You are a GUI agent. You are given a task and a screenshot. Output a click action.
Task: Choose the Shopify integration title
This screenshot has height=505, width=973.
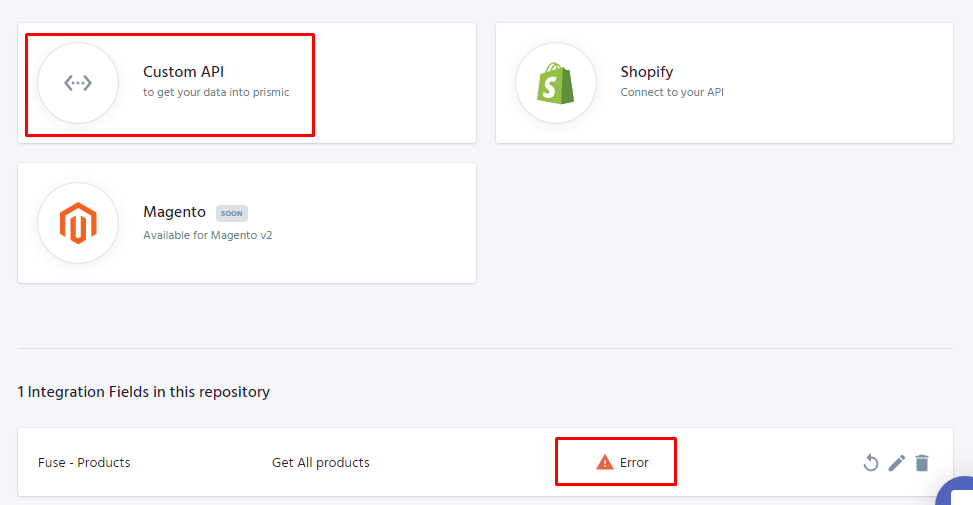pos(646,72)
